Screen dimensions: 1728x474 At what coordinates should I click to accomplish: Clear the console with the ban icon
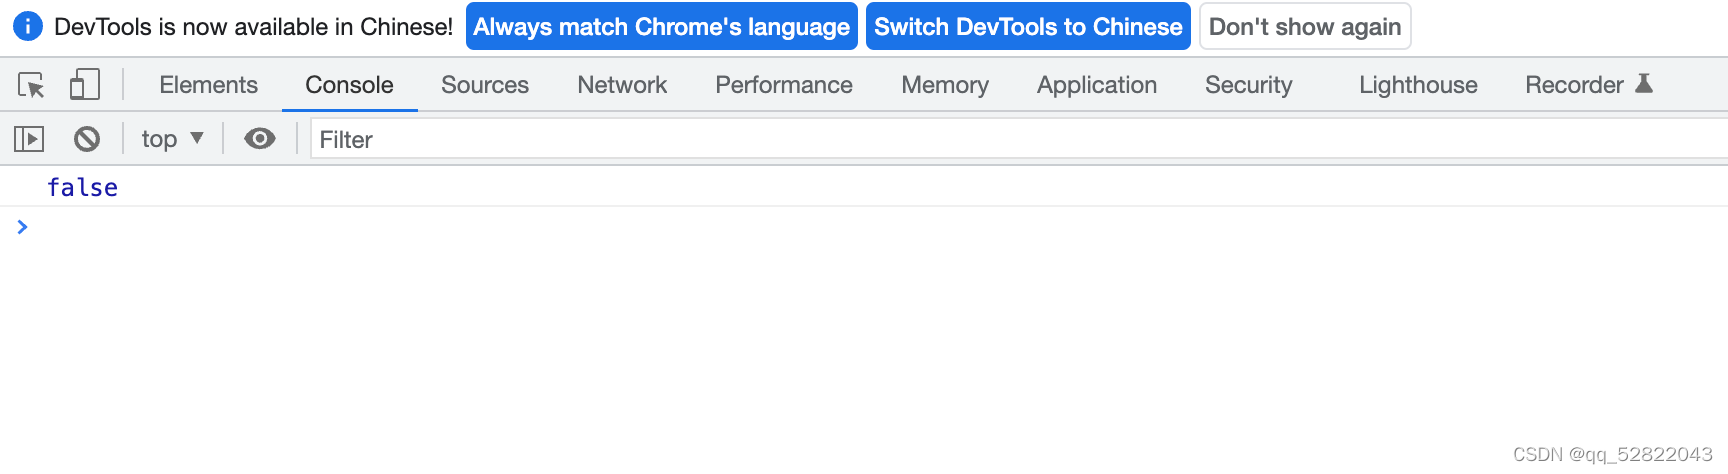87,139
